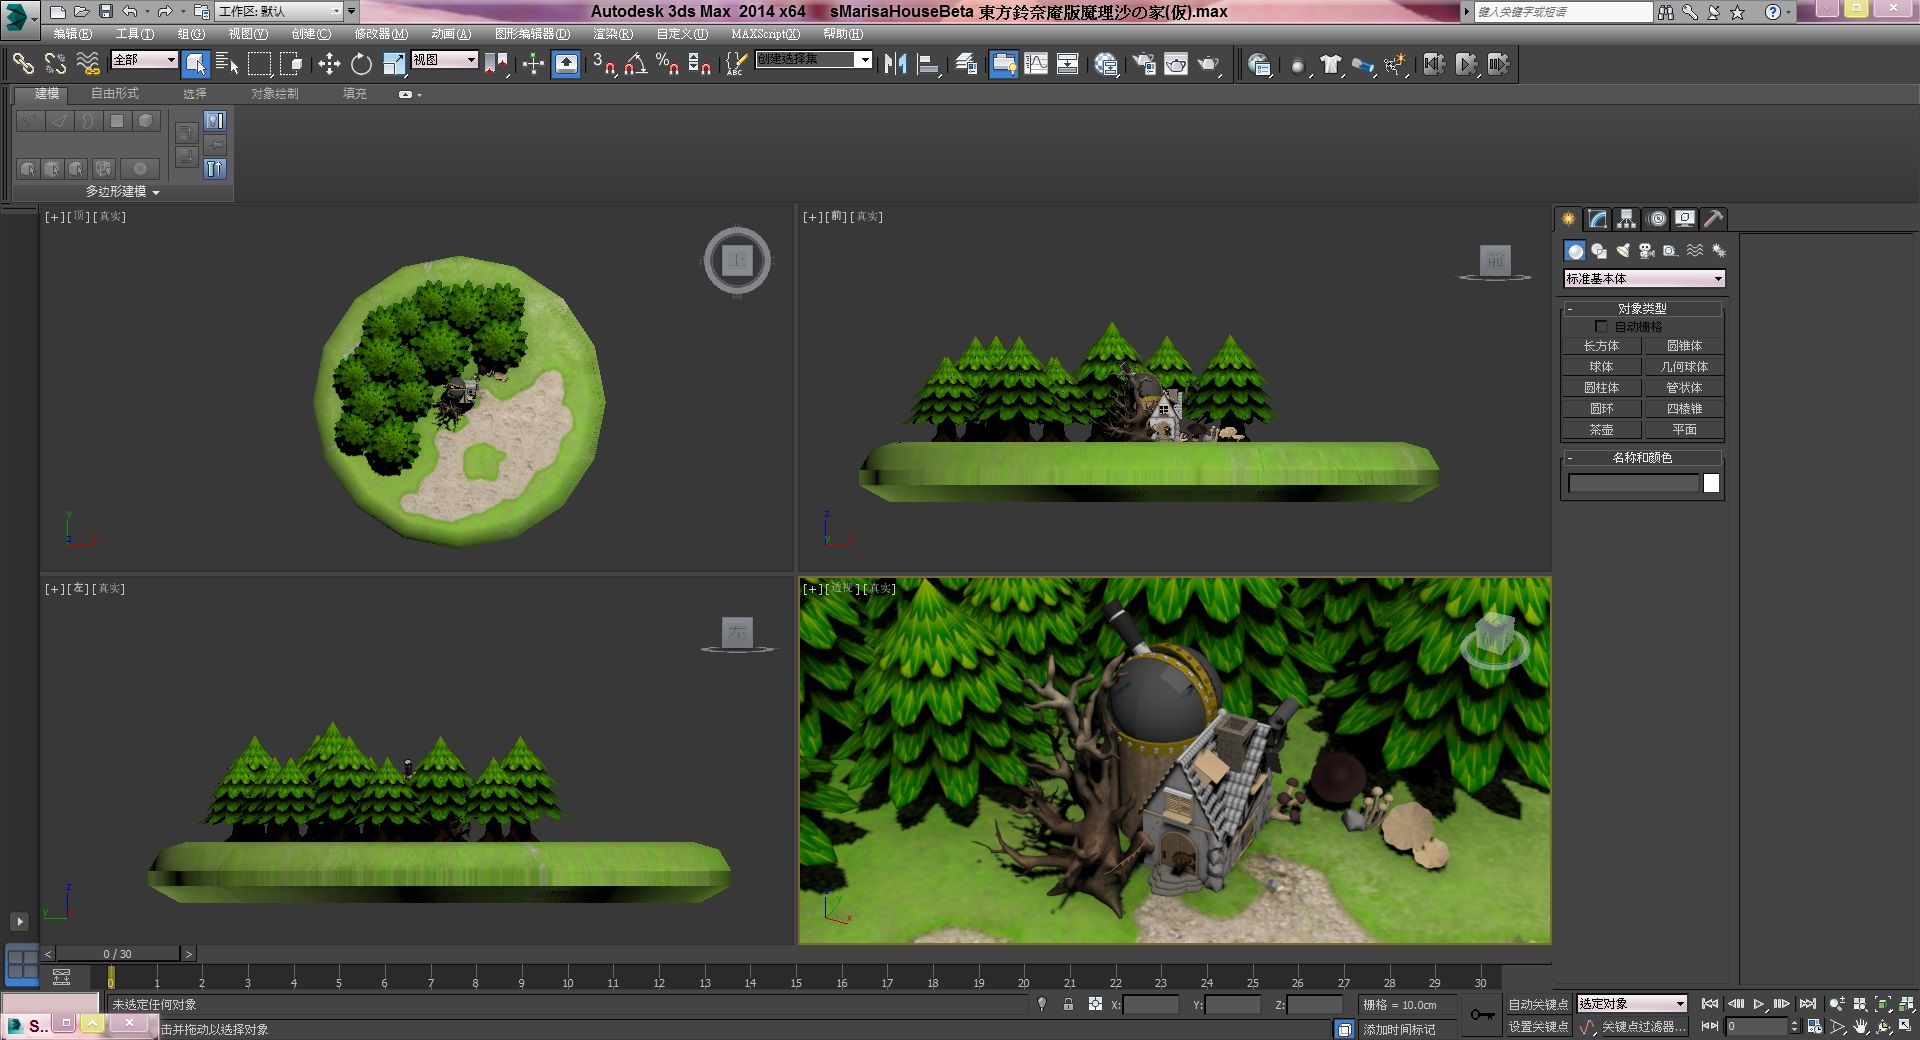
Task: Switch to the 自由形式 ribbon tab
Action: click(115, 94)
